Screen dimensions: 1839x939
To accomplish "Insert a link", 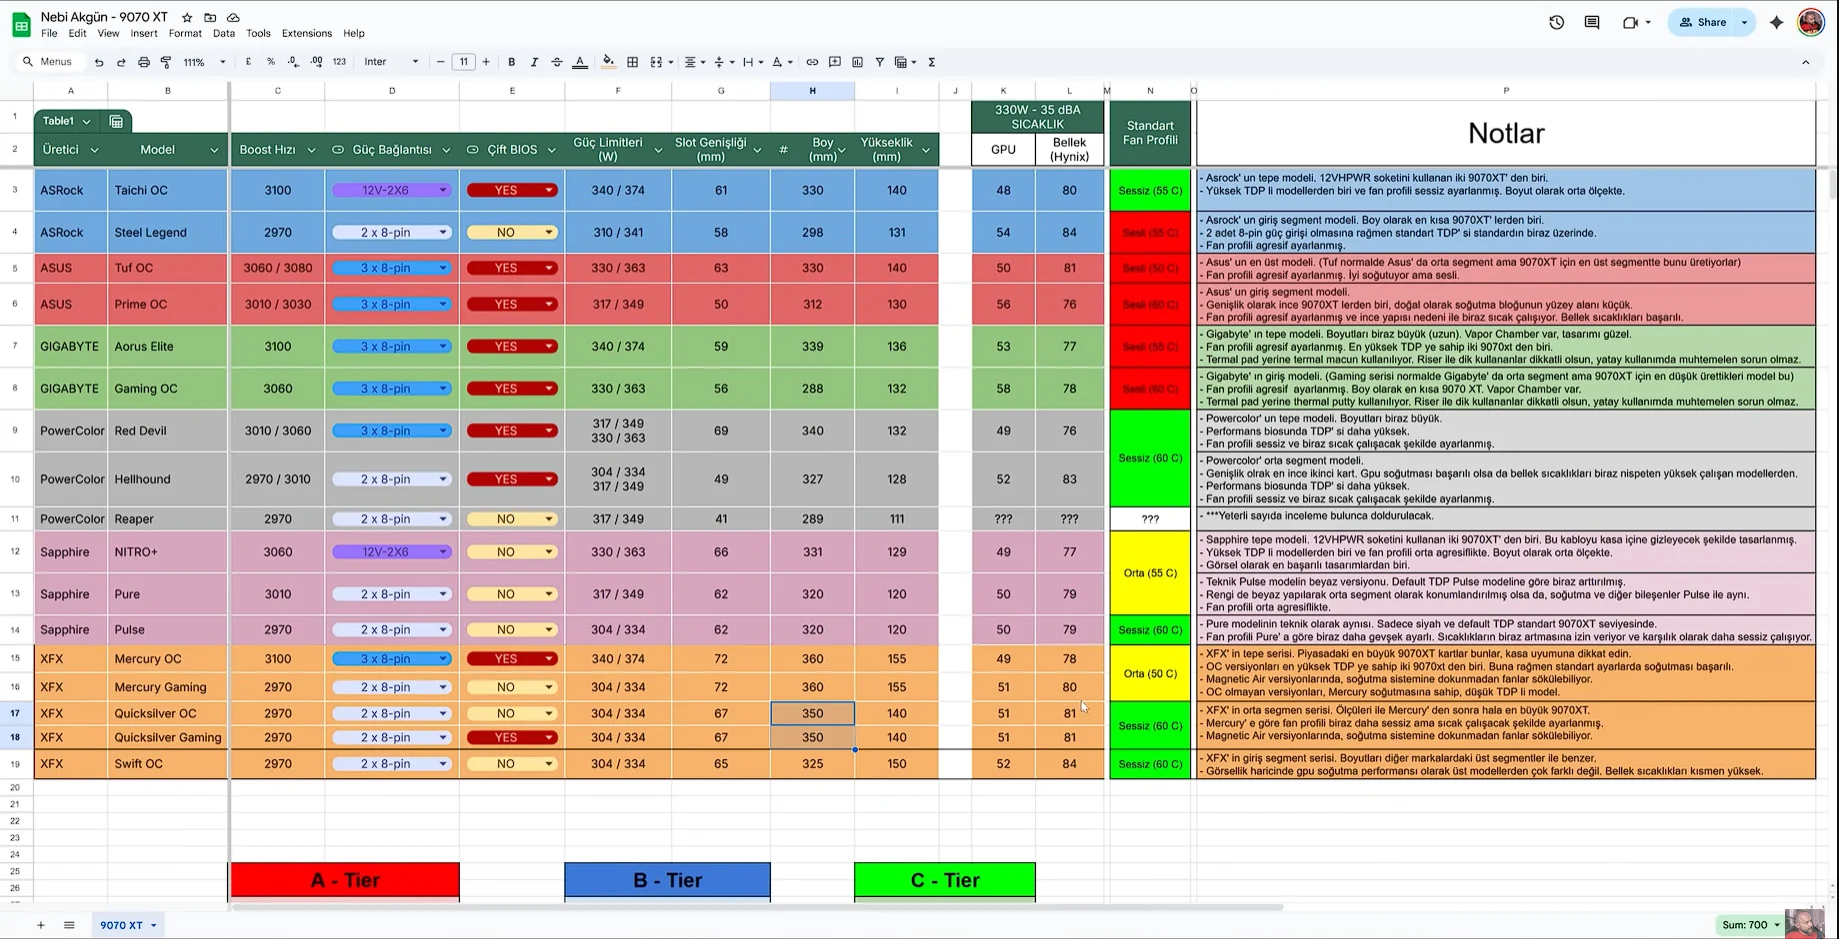I will point(812,62).
